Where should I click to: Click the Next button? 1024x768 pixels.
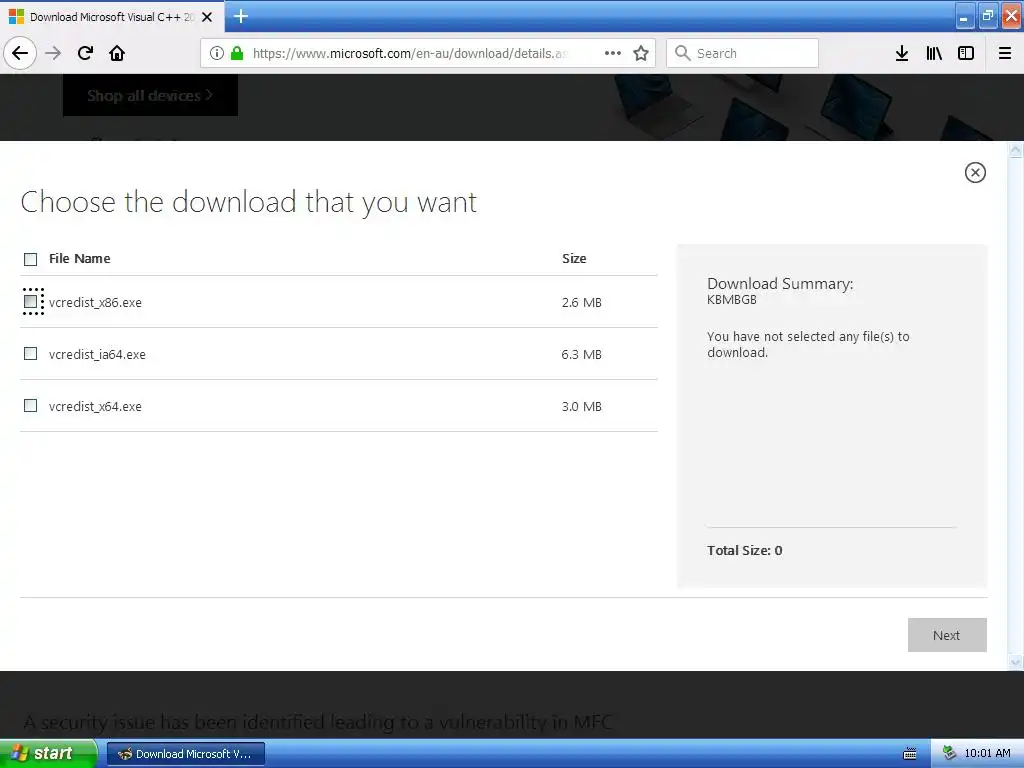pyautogui.click(x=947, y=635)
